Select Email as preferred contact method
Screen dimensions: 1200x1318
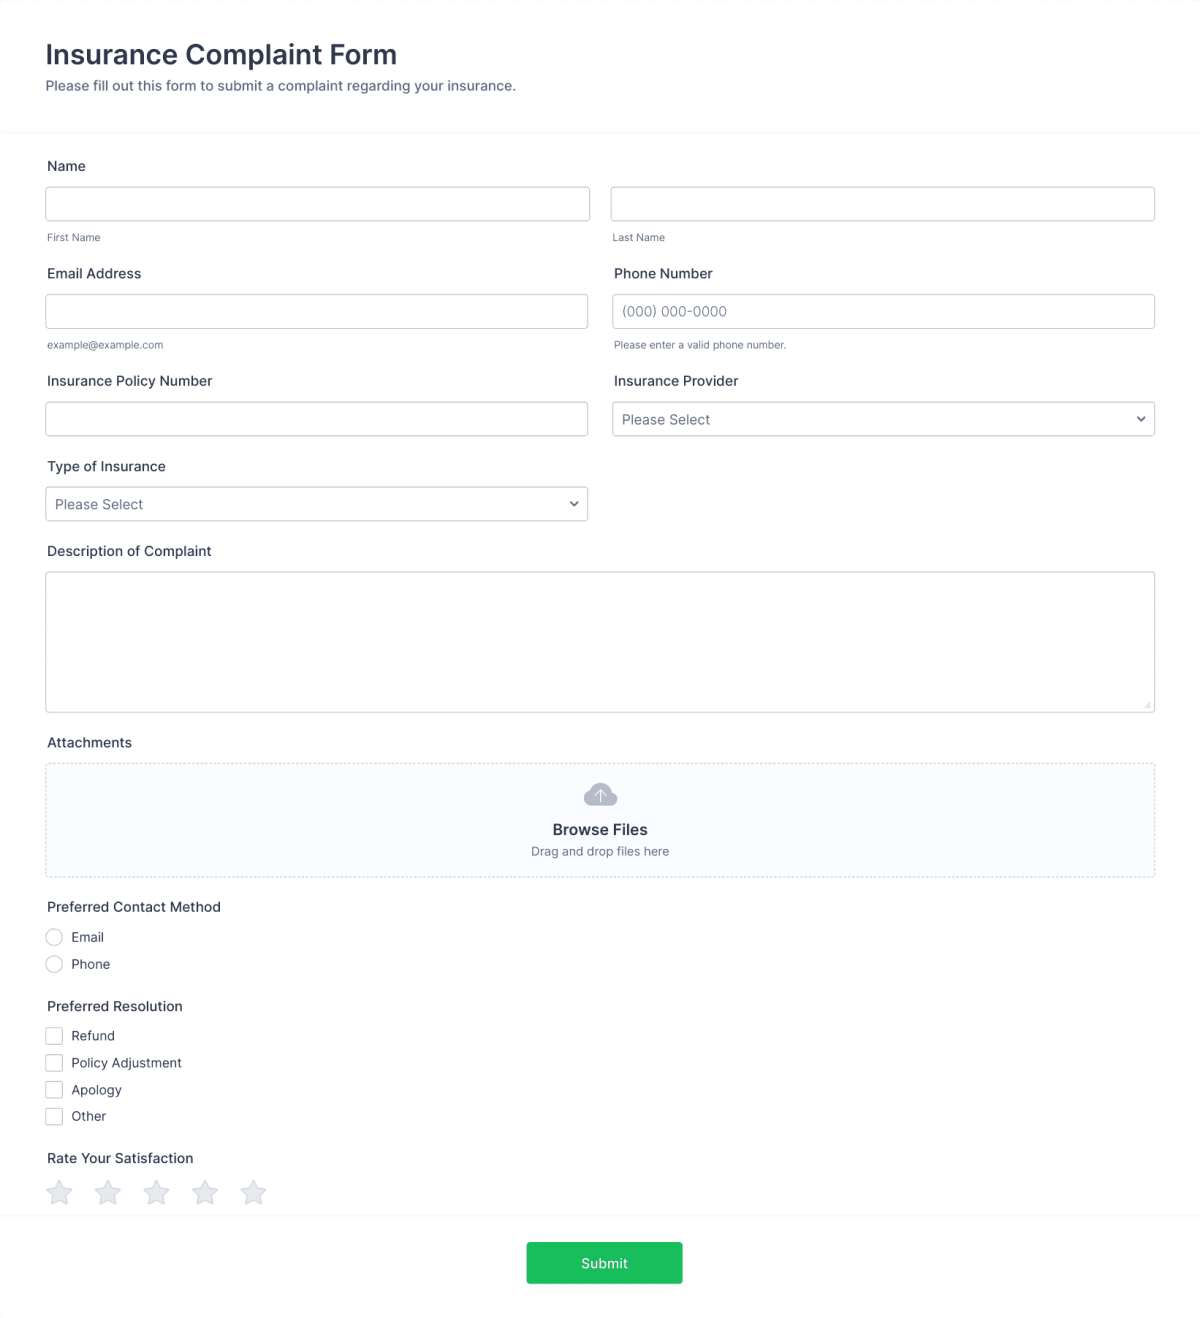click(54, 937)
